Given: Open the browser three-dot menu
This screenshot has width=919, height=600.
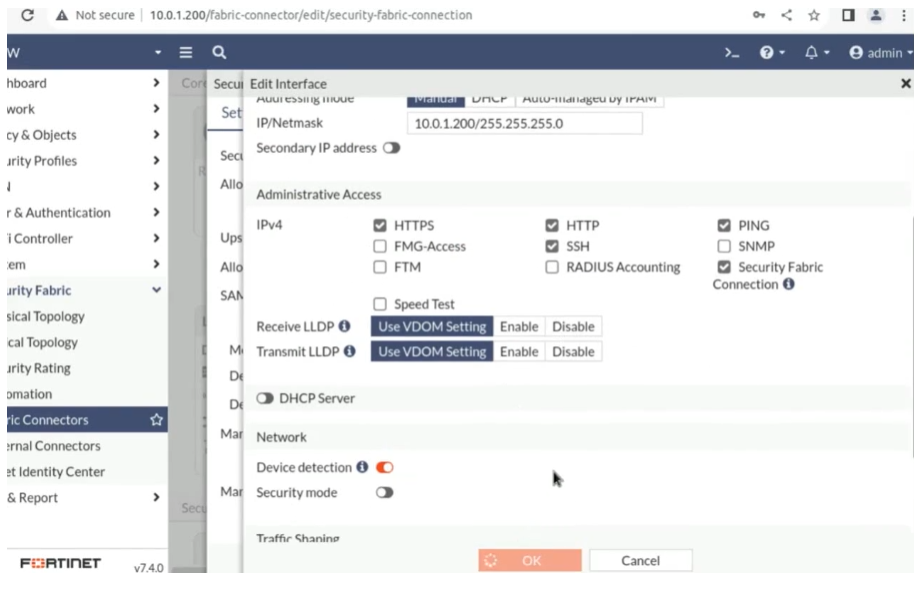Looking at the screenshot, I should point(904,15).
